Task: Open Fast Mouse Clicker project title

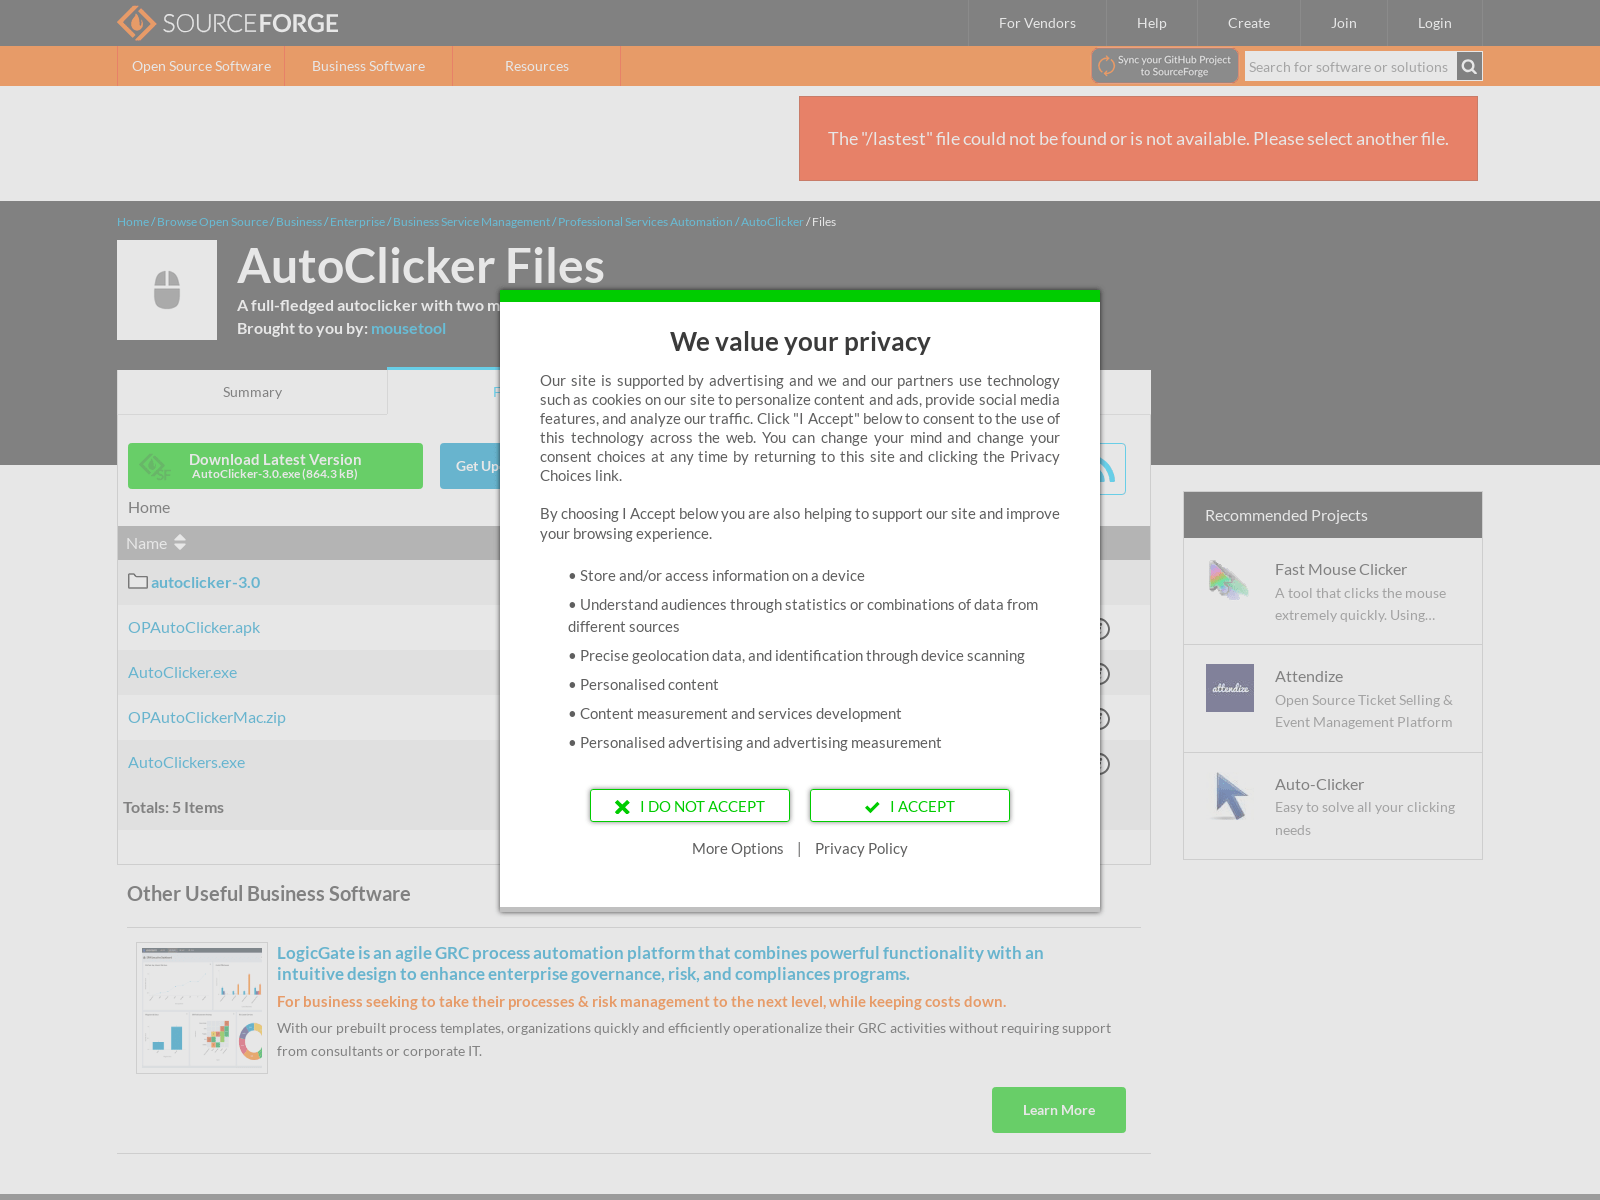Action: [1340, 569]
